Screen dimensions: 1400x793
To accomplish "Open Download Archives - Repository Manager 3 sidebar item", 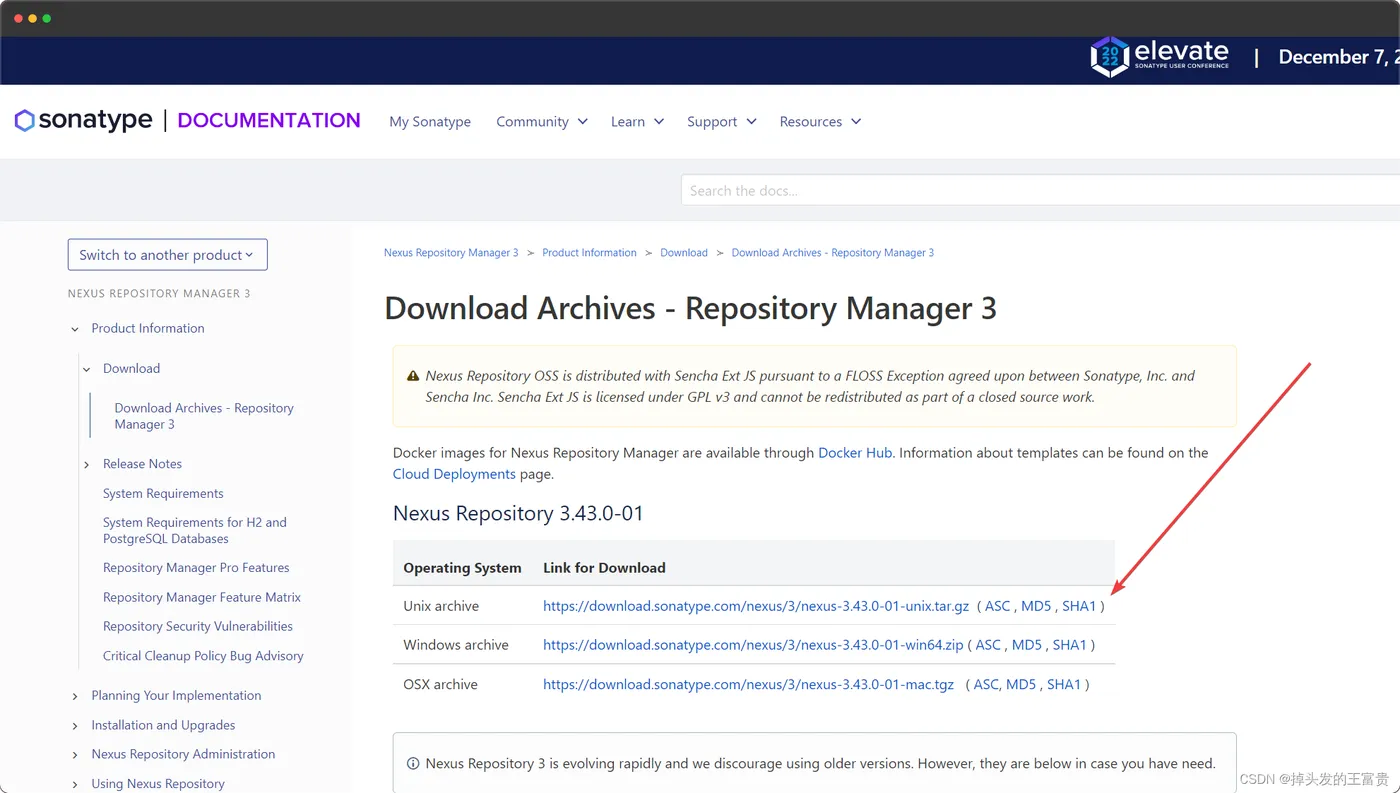I will (x=204, y=416).
